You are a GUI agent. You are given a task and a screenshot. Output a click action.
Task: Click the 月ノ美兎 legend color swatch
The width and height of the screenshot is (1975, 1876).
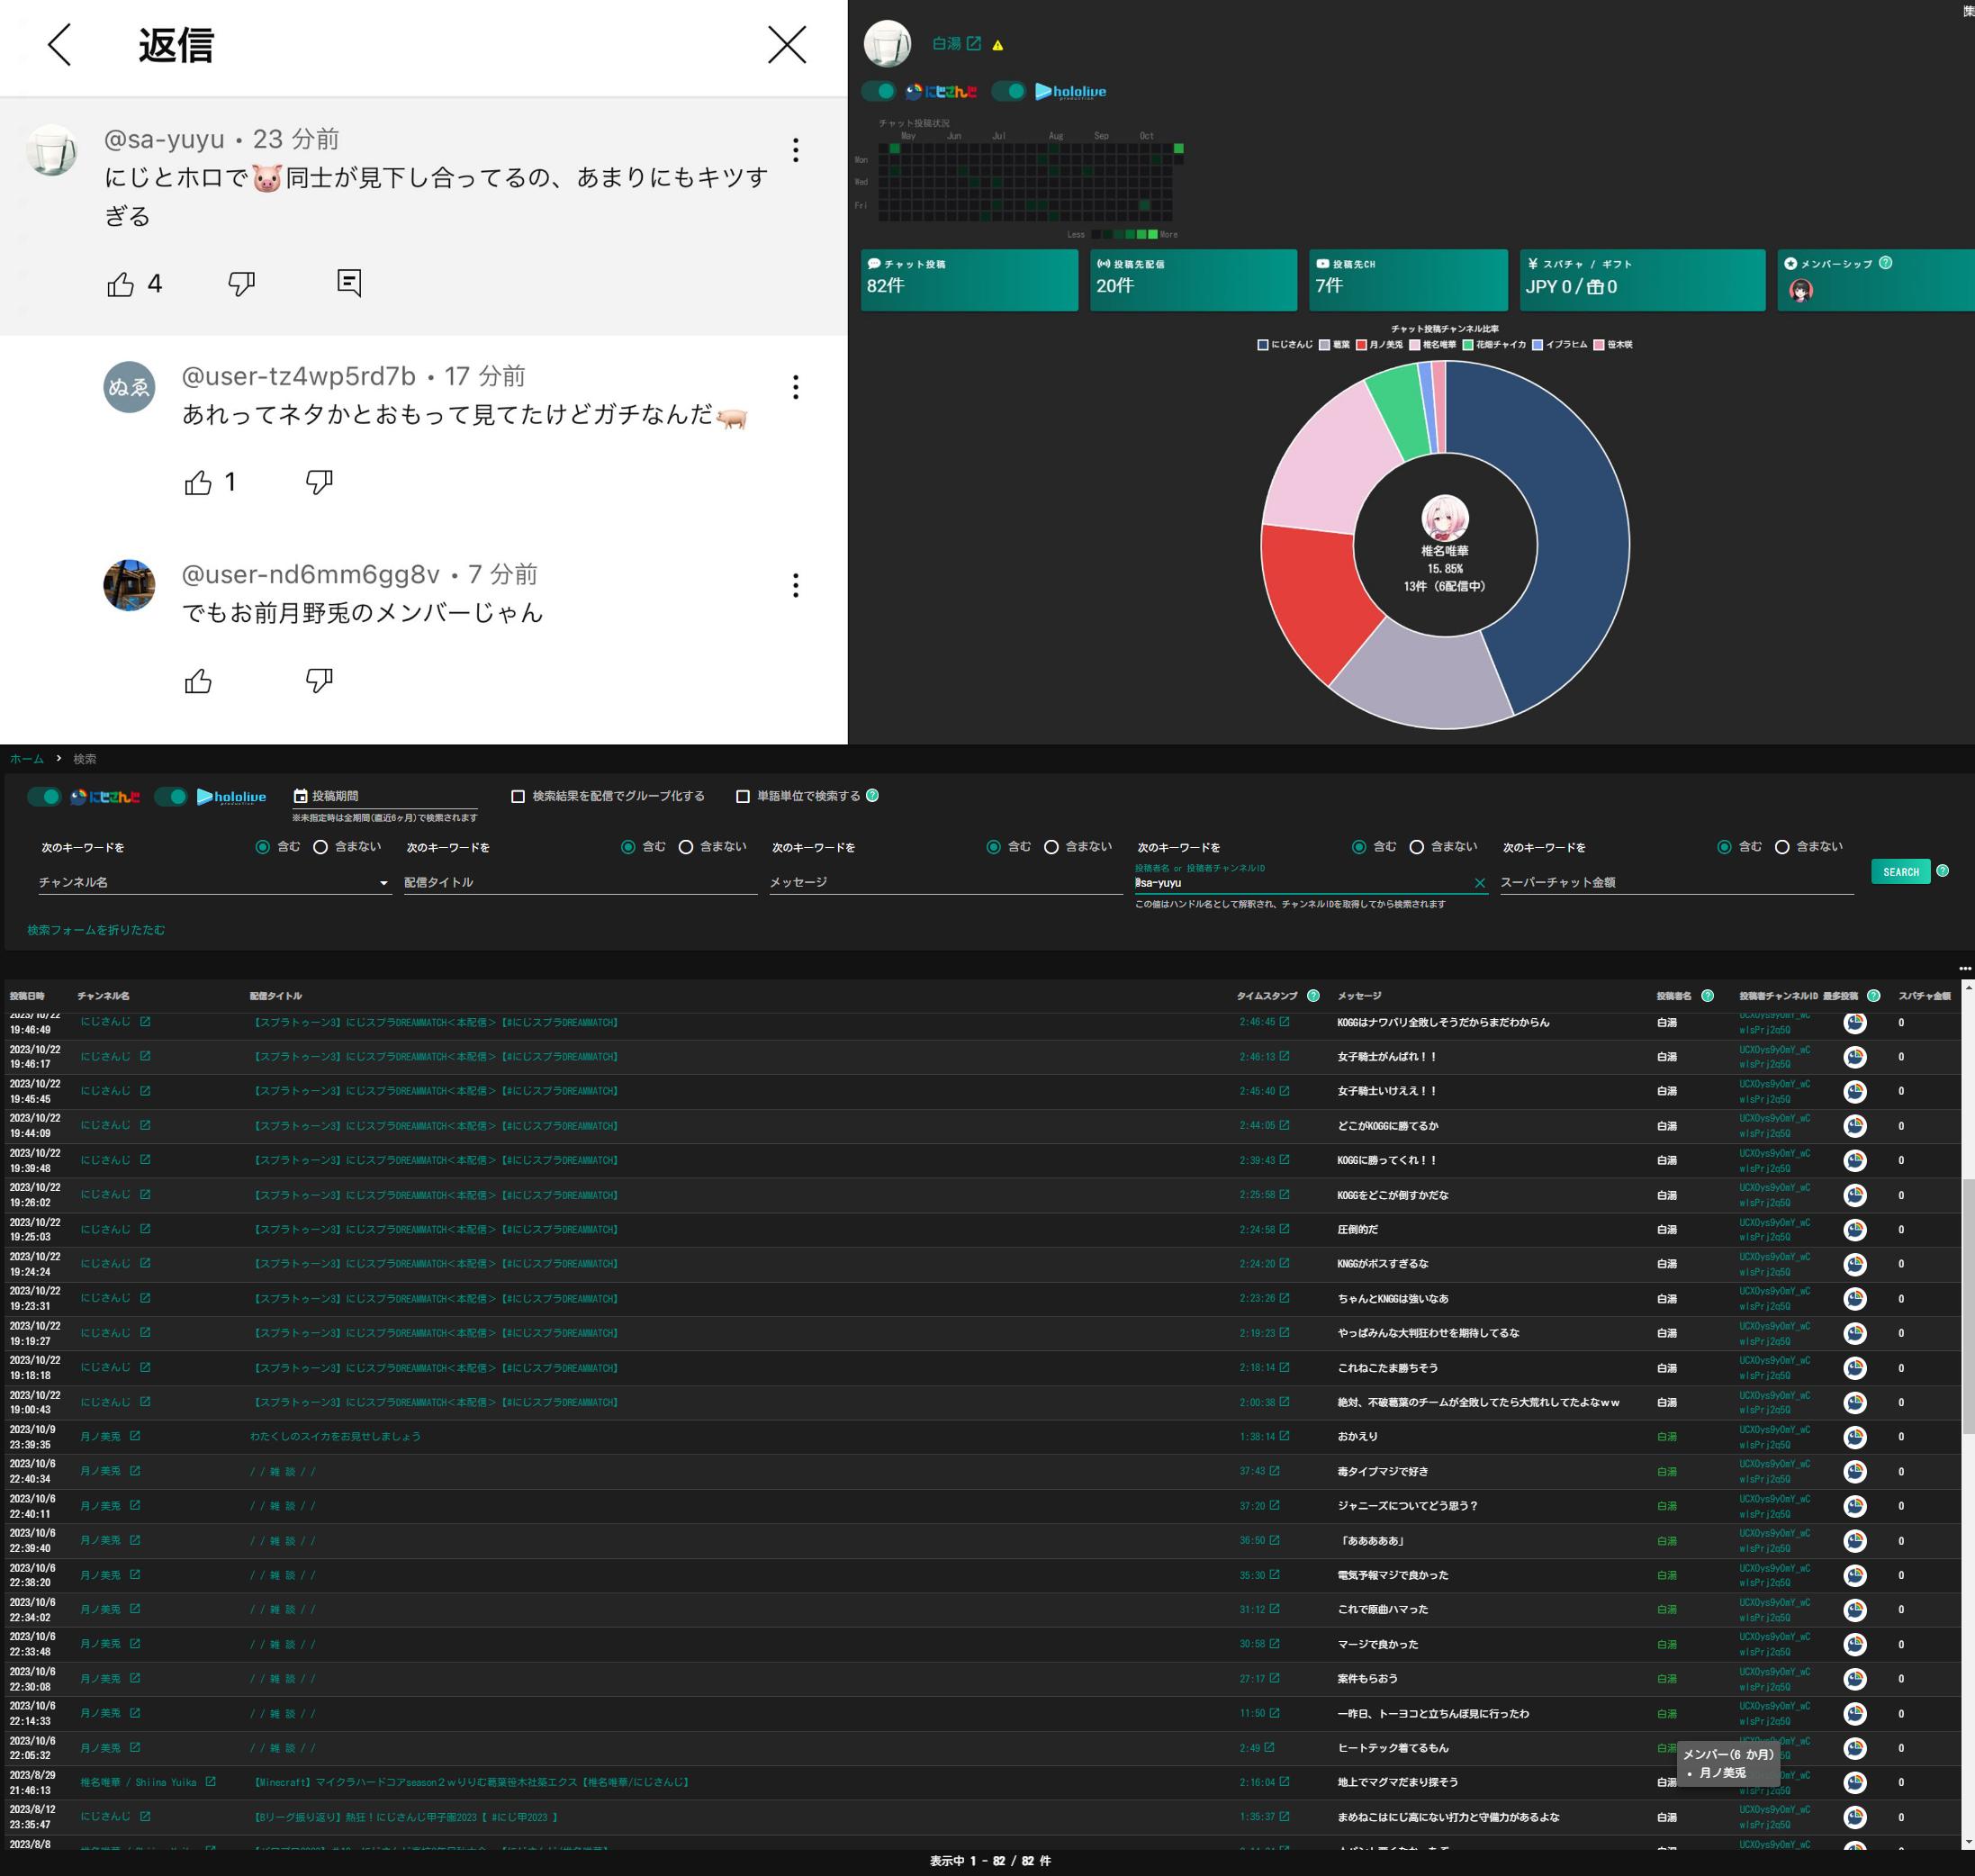(x=1361, y=345)
